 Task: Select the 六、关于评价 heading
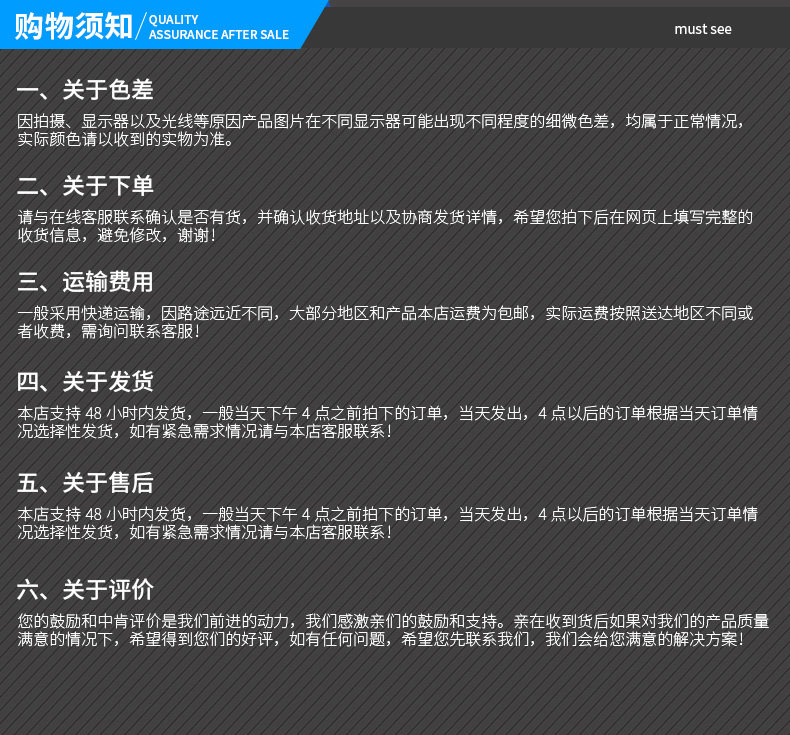point(85,589)
